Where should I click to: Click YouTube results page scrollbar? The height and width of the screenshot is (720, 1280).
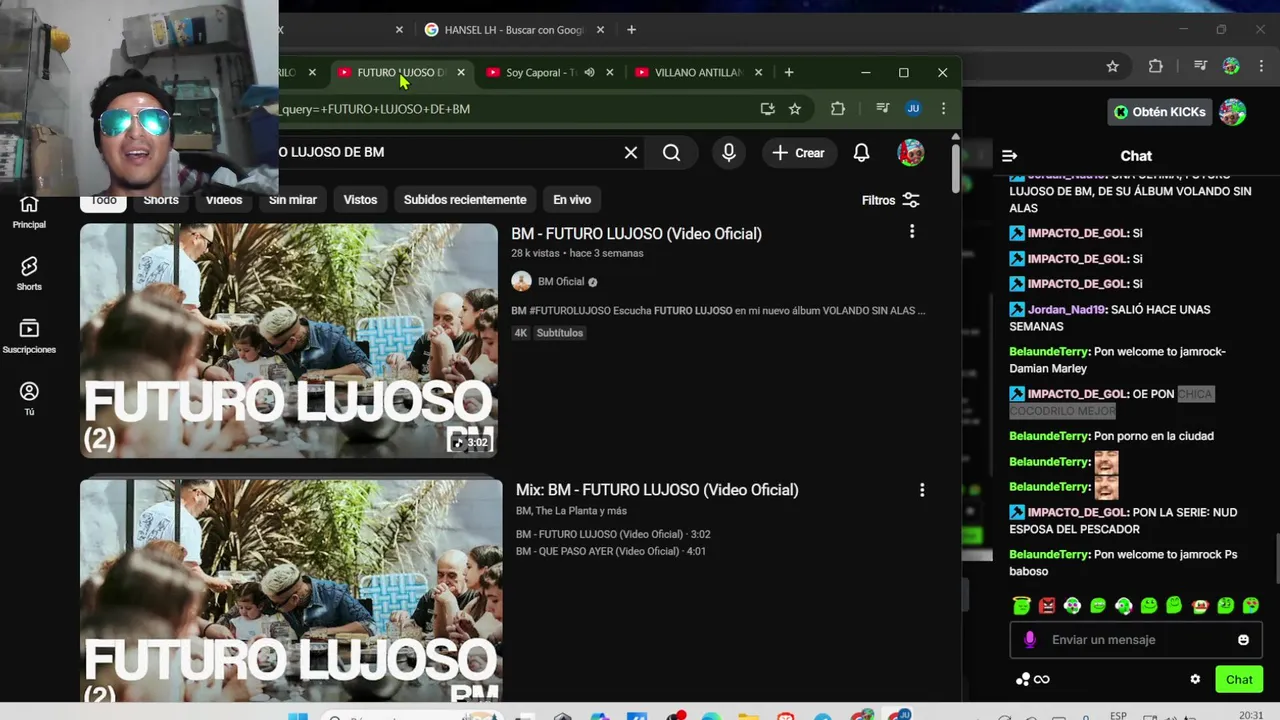tap(956, 168)
